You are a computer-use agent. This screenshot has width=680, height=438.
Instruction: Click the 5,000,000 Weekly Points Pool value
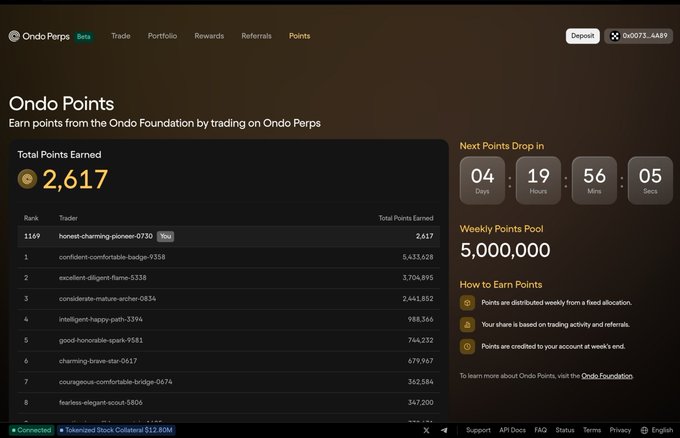(505, 250)
